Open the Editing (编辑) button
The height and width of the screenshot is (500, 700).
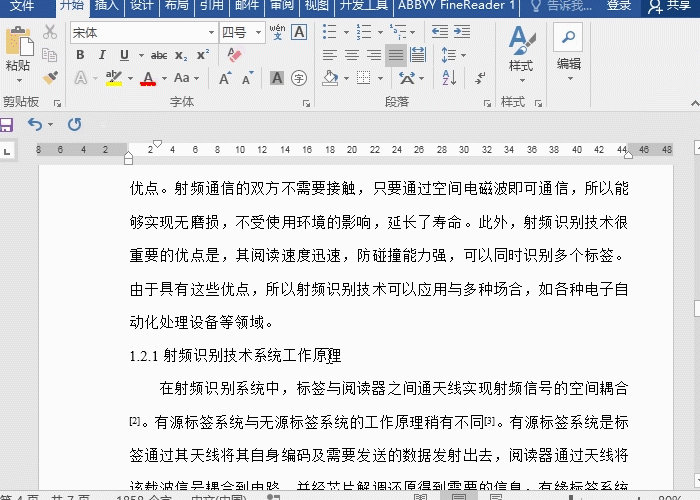point(569,53)
